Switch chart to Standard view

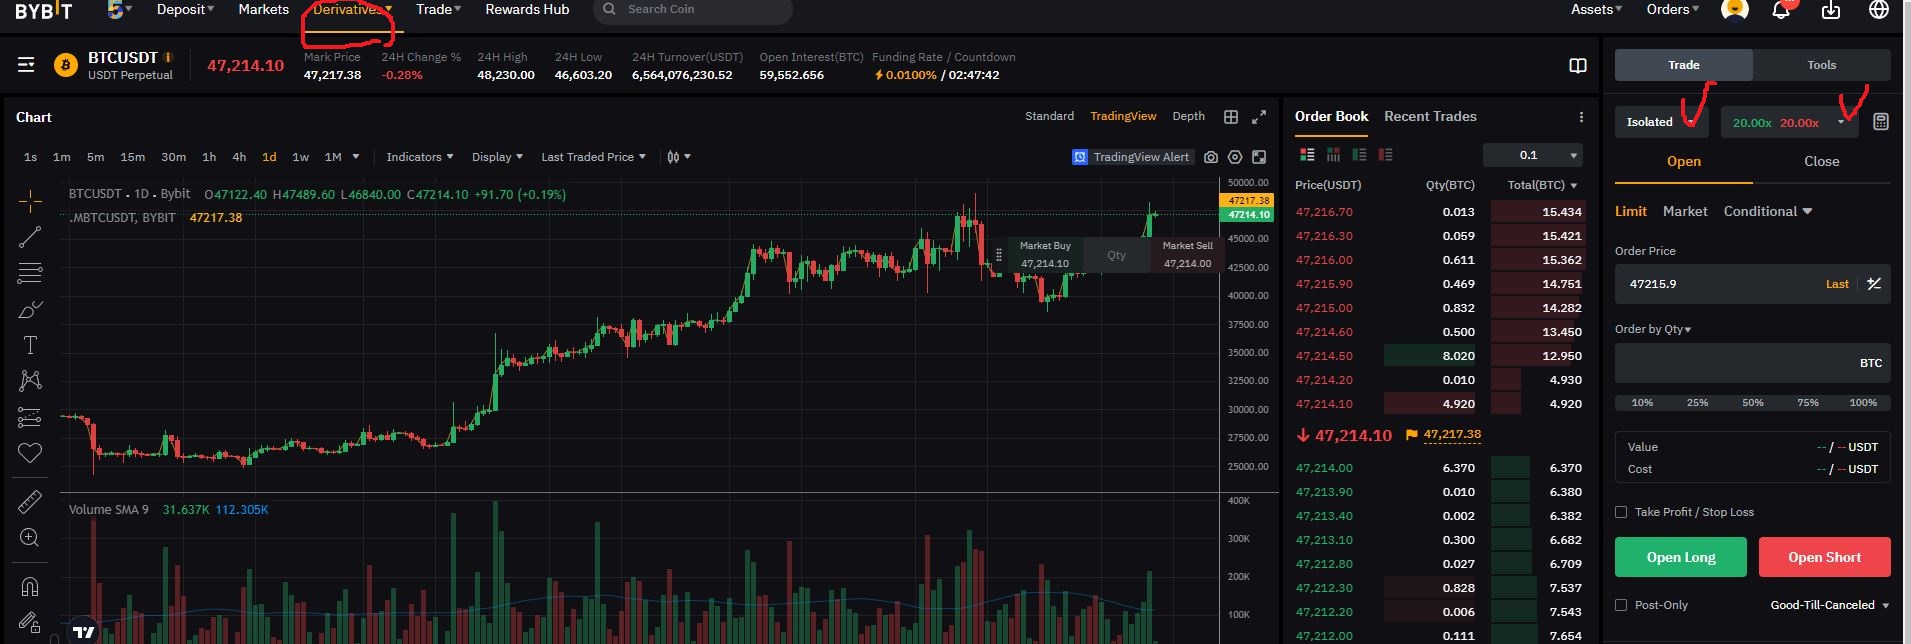pyautogui.click(x=1049, y=116)
